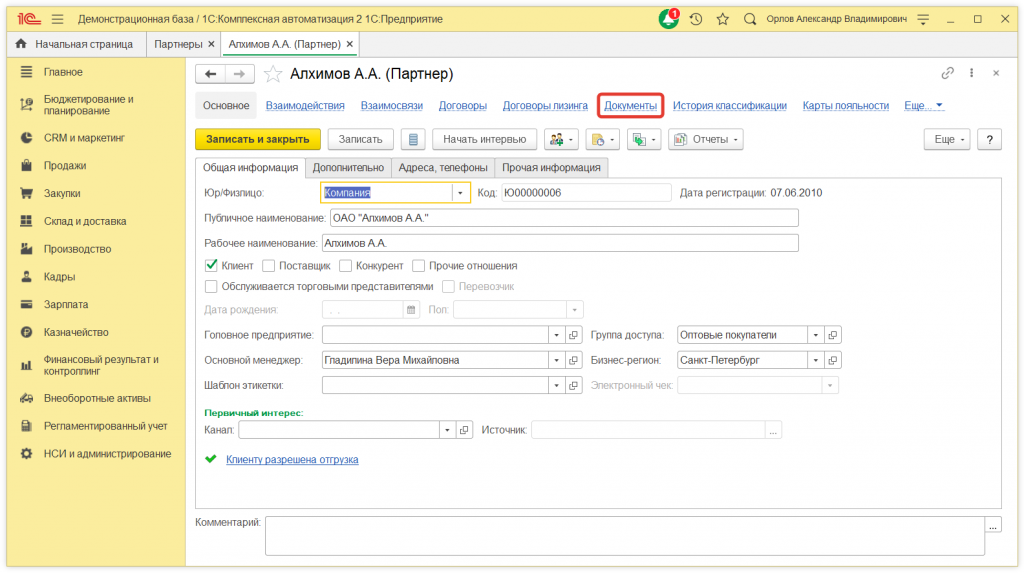Screen dimensions: 1024x573
Task: Expand the Бизнес-регион dropdown list
Action: coord(815,360)
